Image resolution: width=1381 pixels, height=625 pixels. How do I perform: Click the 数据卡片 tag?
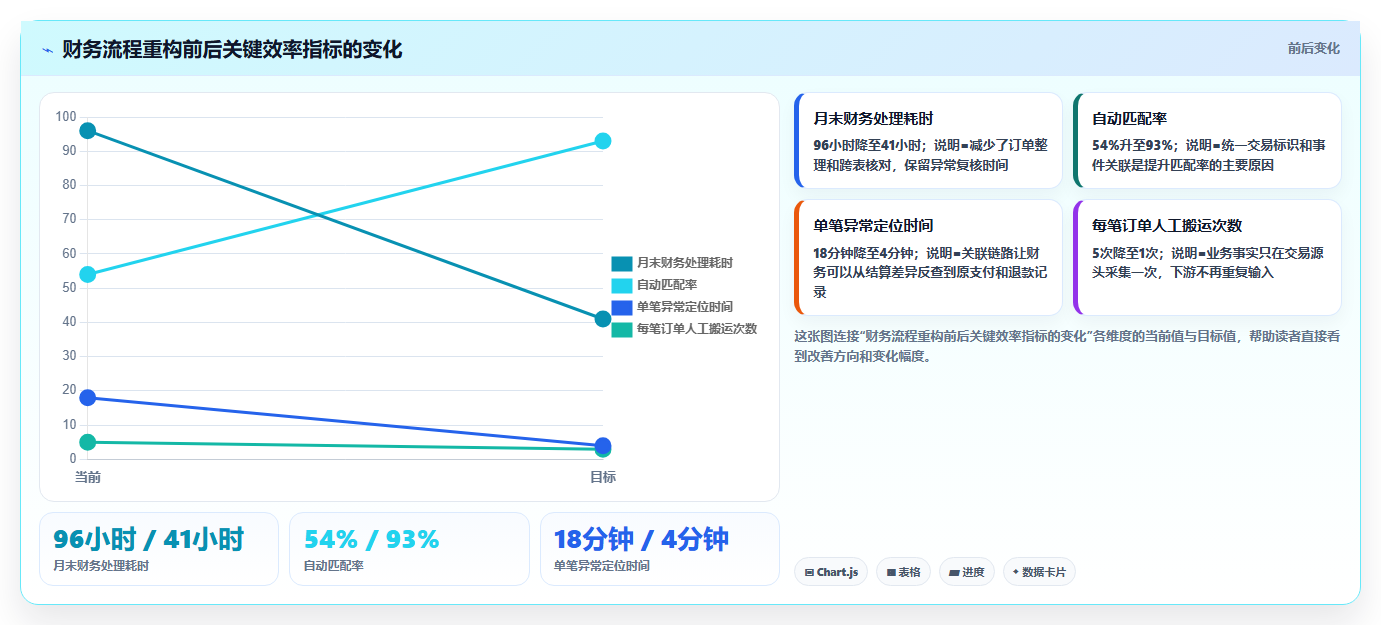(1039, 572)
